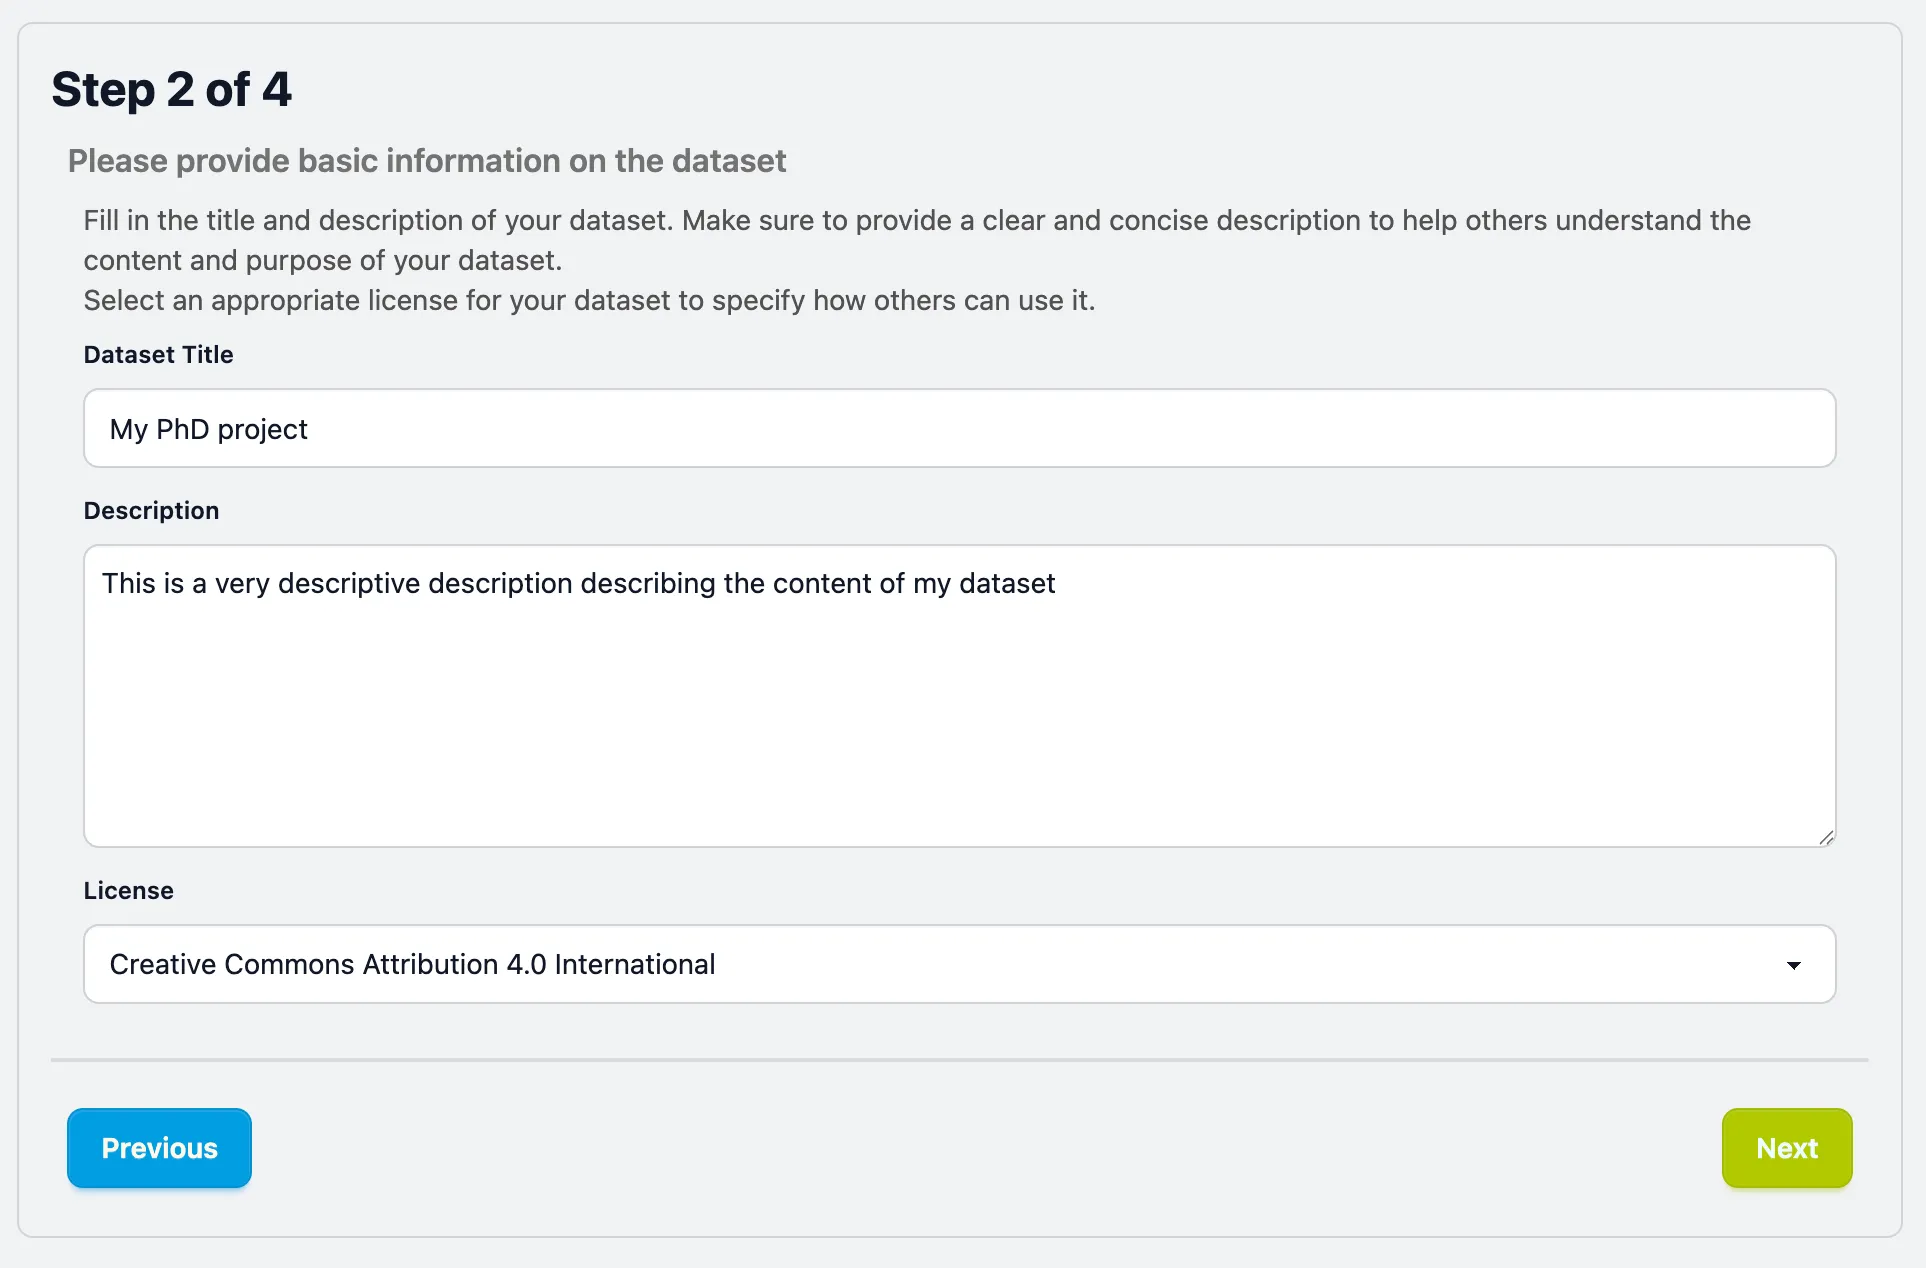
Task: Click the License dropdown arrow
Action: 1793,965
